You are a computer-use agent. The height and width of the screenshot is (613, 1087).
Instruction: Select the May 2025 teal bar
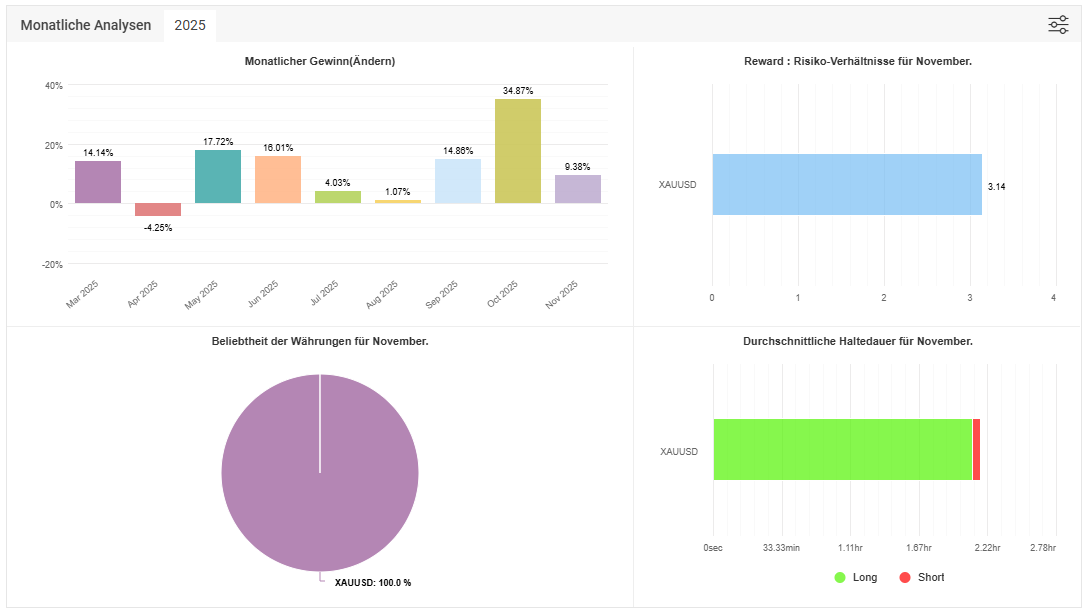point(218,177)
